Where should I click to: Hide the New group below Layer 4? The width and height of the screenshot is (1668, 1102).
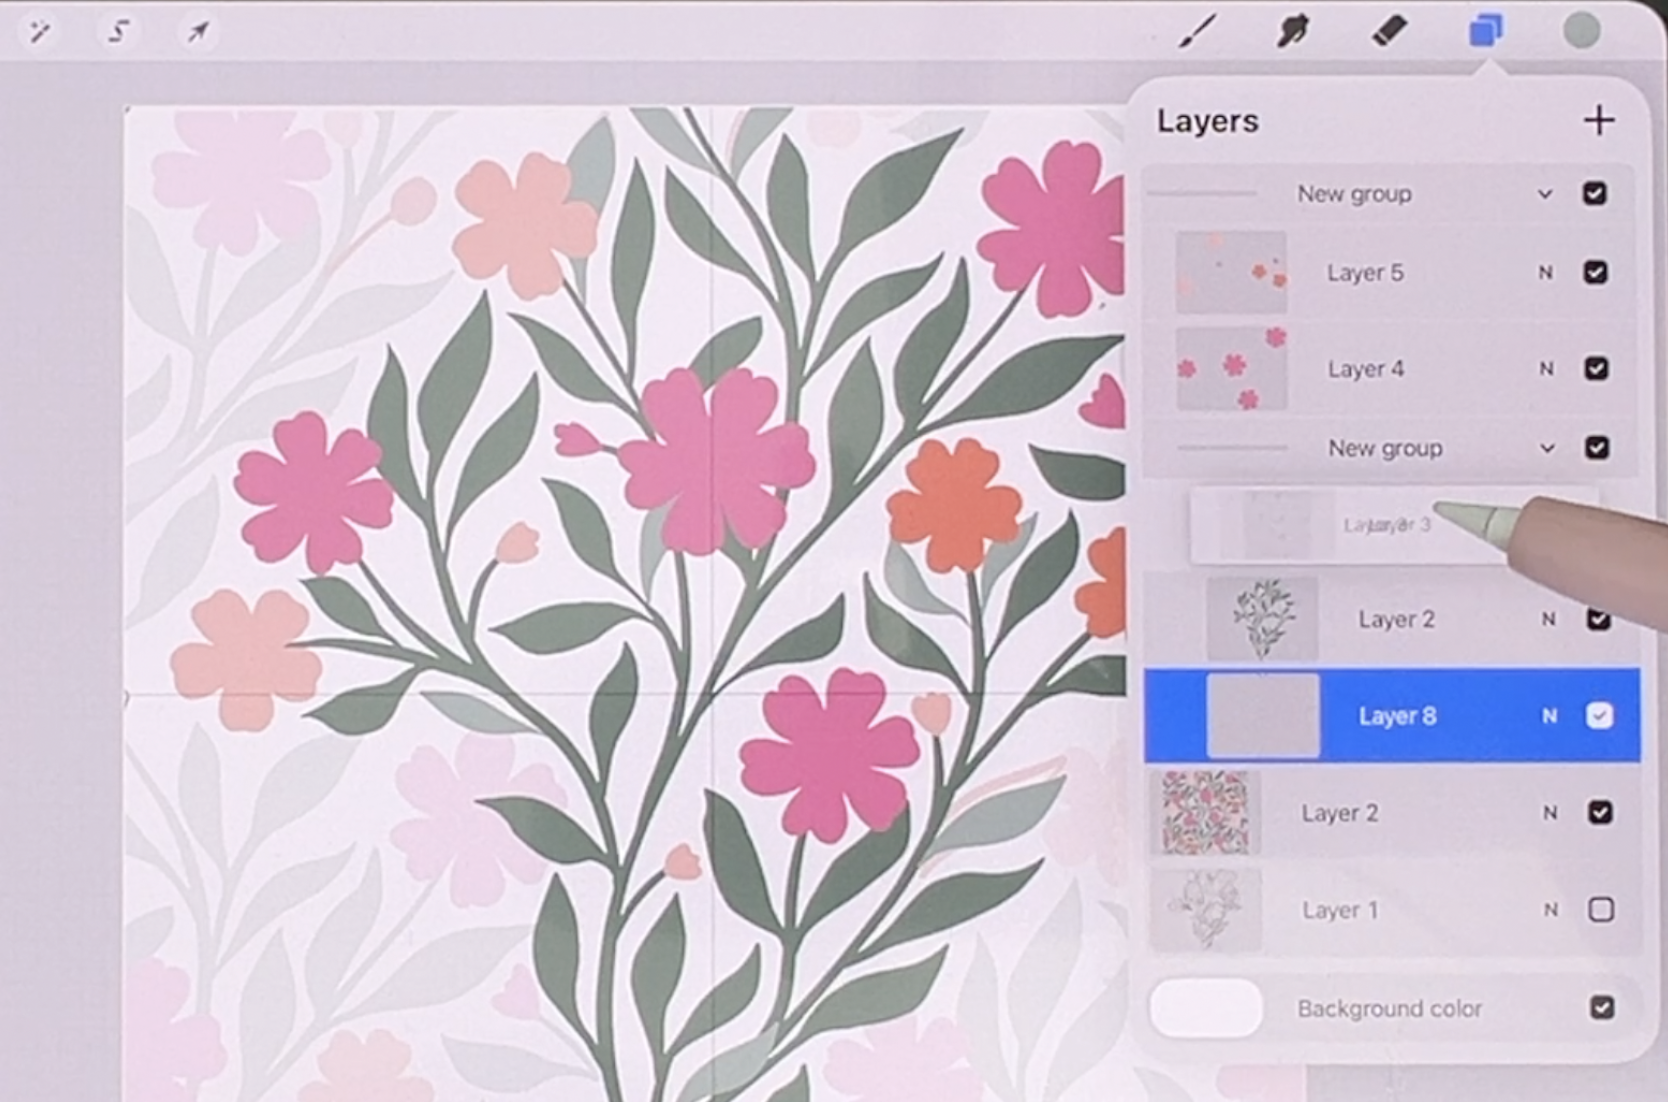(x=1597, y=447)
